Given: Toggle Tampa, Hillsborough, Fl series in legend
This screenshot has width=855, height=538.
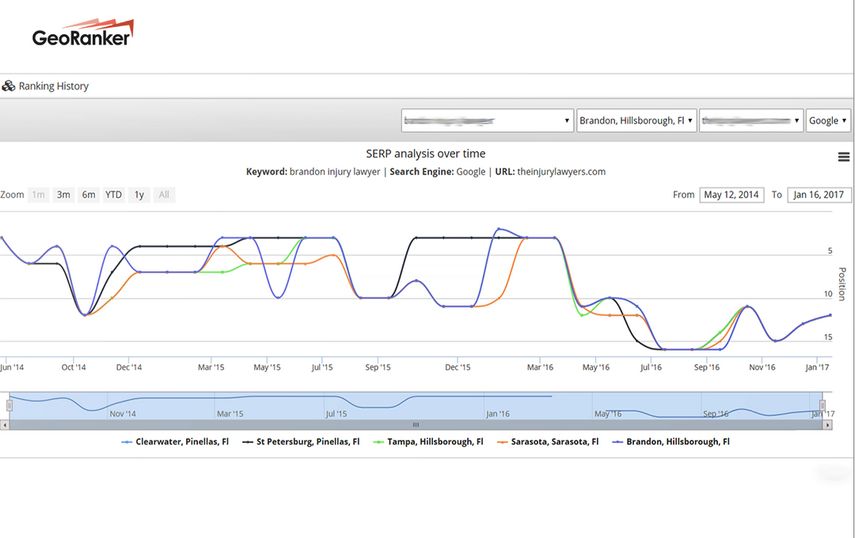Looking at the screenshot, I should 428,442.
